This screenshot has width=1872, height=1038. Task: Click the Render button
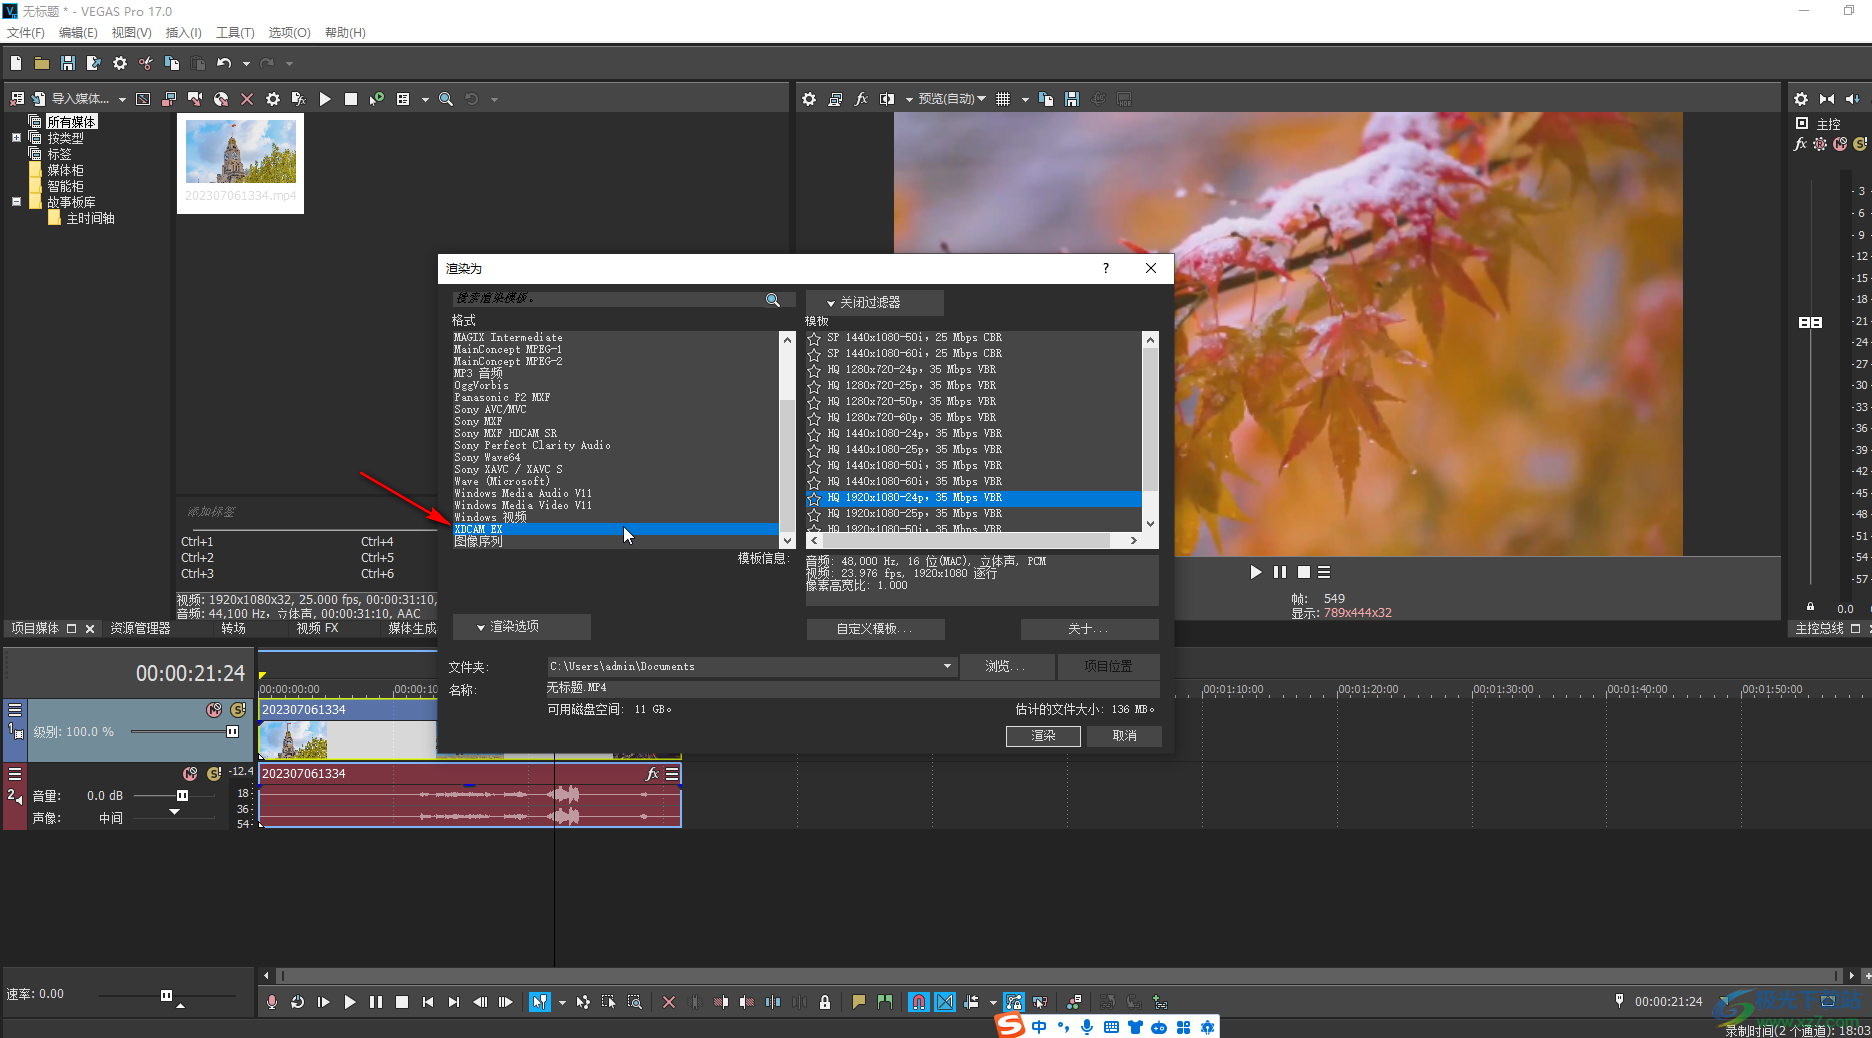[1043, 735]
